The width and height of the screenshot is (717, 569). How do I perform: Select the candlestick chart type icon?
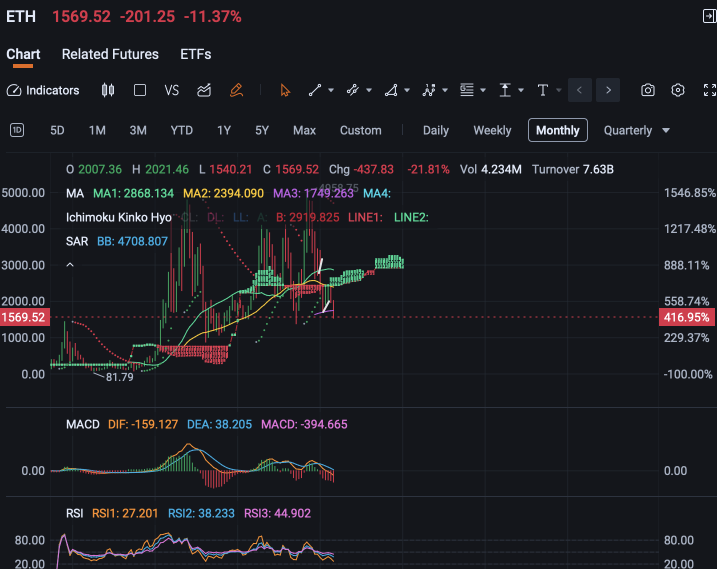point(108,90)
